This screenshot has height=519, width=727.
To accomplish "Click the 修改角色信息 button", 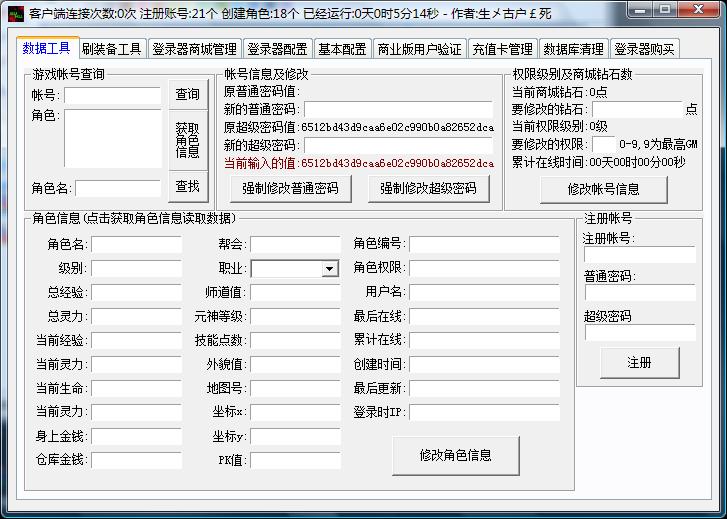I will [x=455, y=455].
